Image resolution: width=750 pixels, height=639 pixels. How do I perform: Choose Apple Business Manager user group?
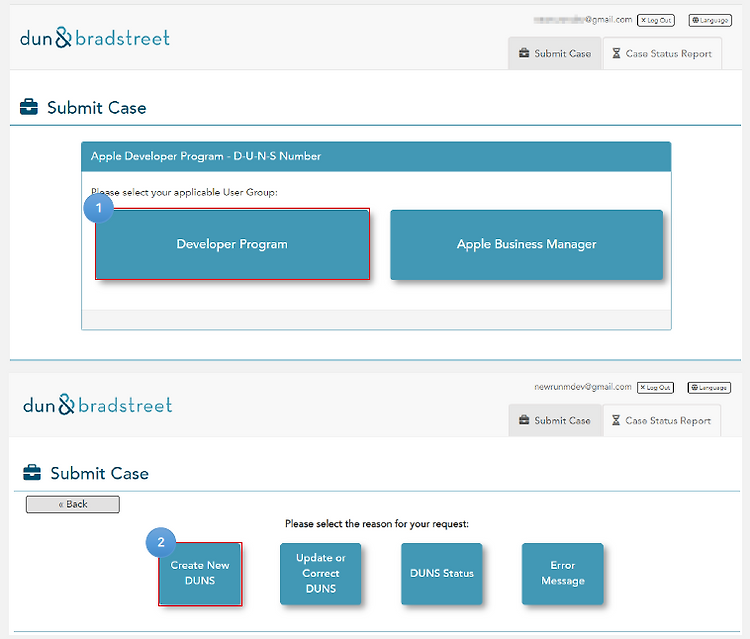coord(527,244)
